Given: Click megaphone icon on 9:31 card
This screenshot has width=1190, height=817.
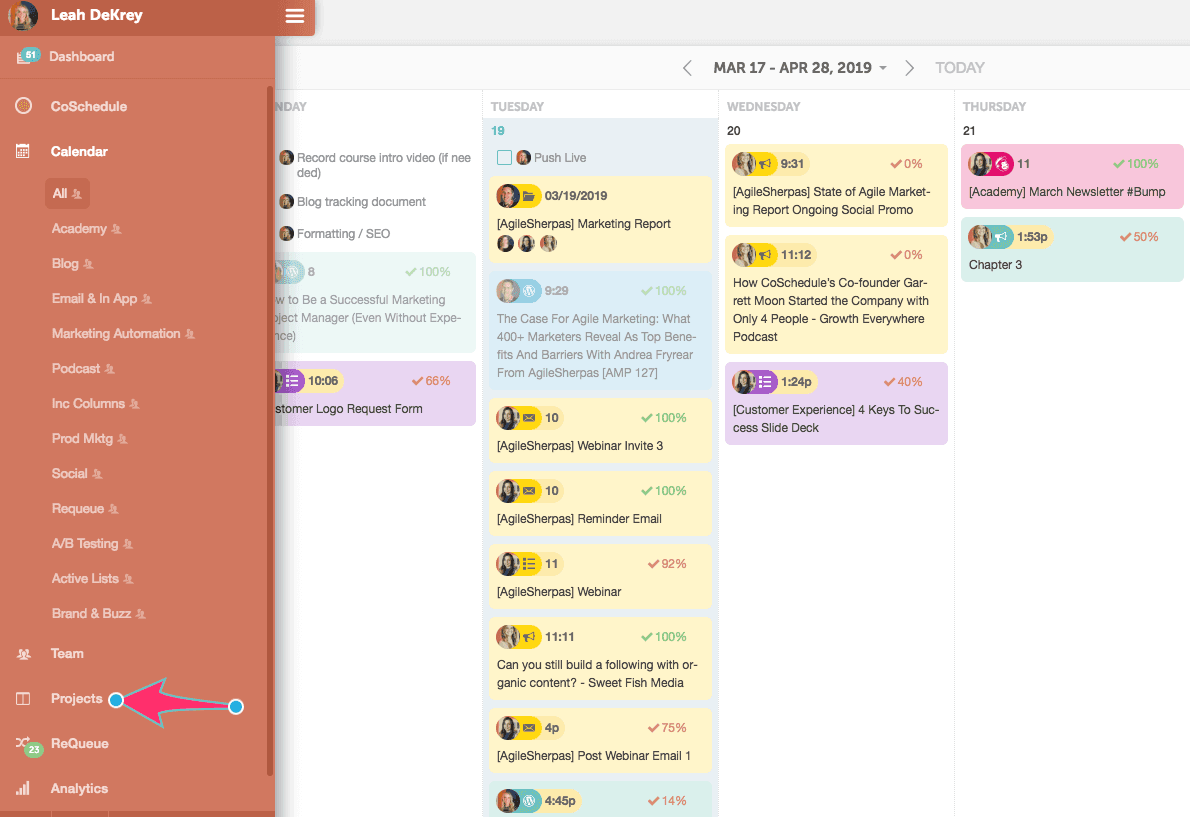Looking at the screenshot, I should coord(765,164).
